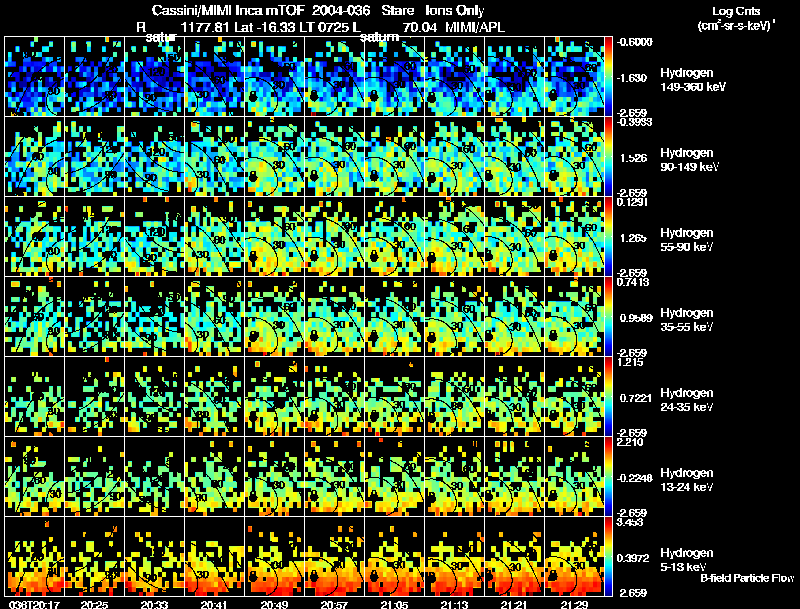This screenshot has width=800, height=609.
Task: Click the '-1.630' colorbar midpoint value
Action: tap(633, 78)
